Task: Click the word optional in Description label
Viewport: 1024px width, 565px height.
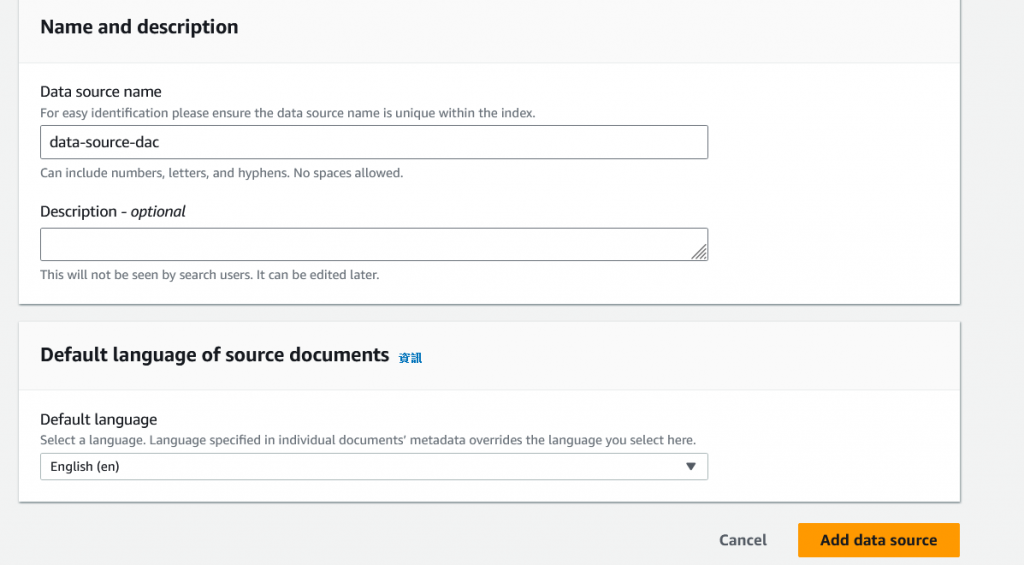Action: pos(158,212)
